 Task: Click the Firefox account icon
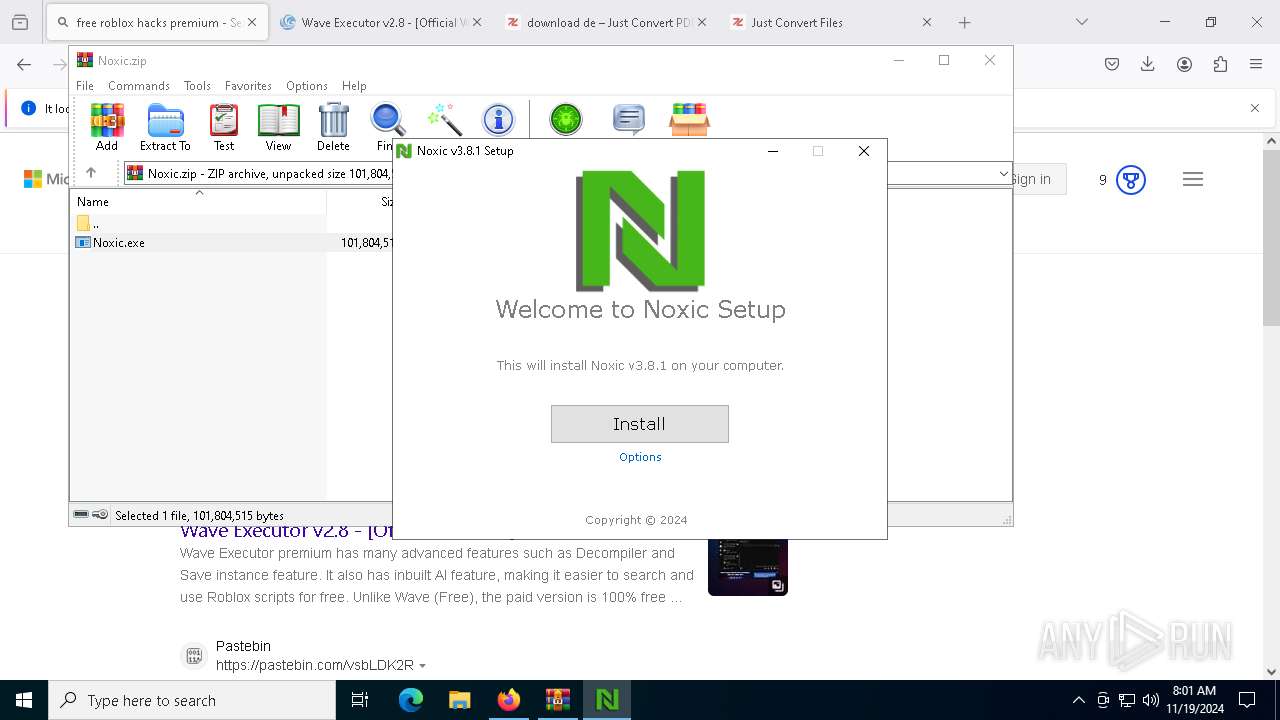click(1184, 64)
